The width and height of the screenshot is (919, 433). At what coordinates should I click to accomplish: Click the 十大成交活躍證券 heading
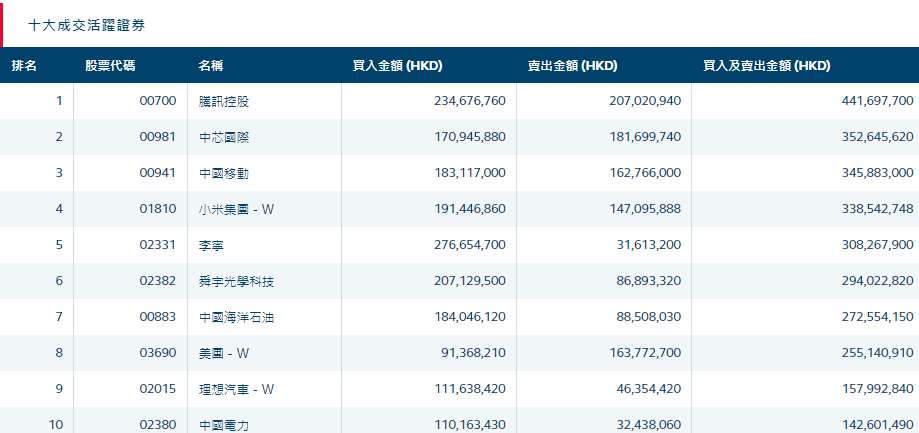(x=87, y=25)
